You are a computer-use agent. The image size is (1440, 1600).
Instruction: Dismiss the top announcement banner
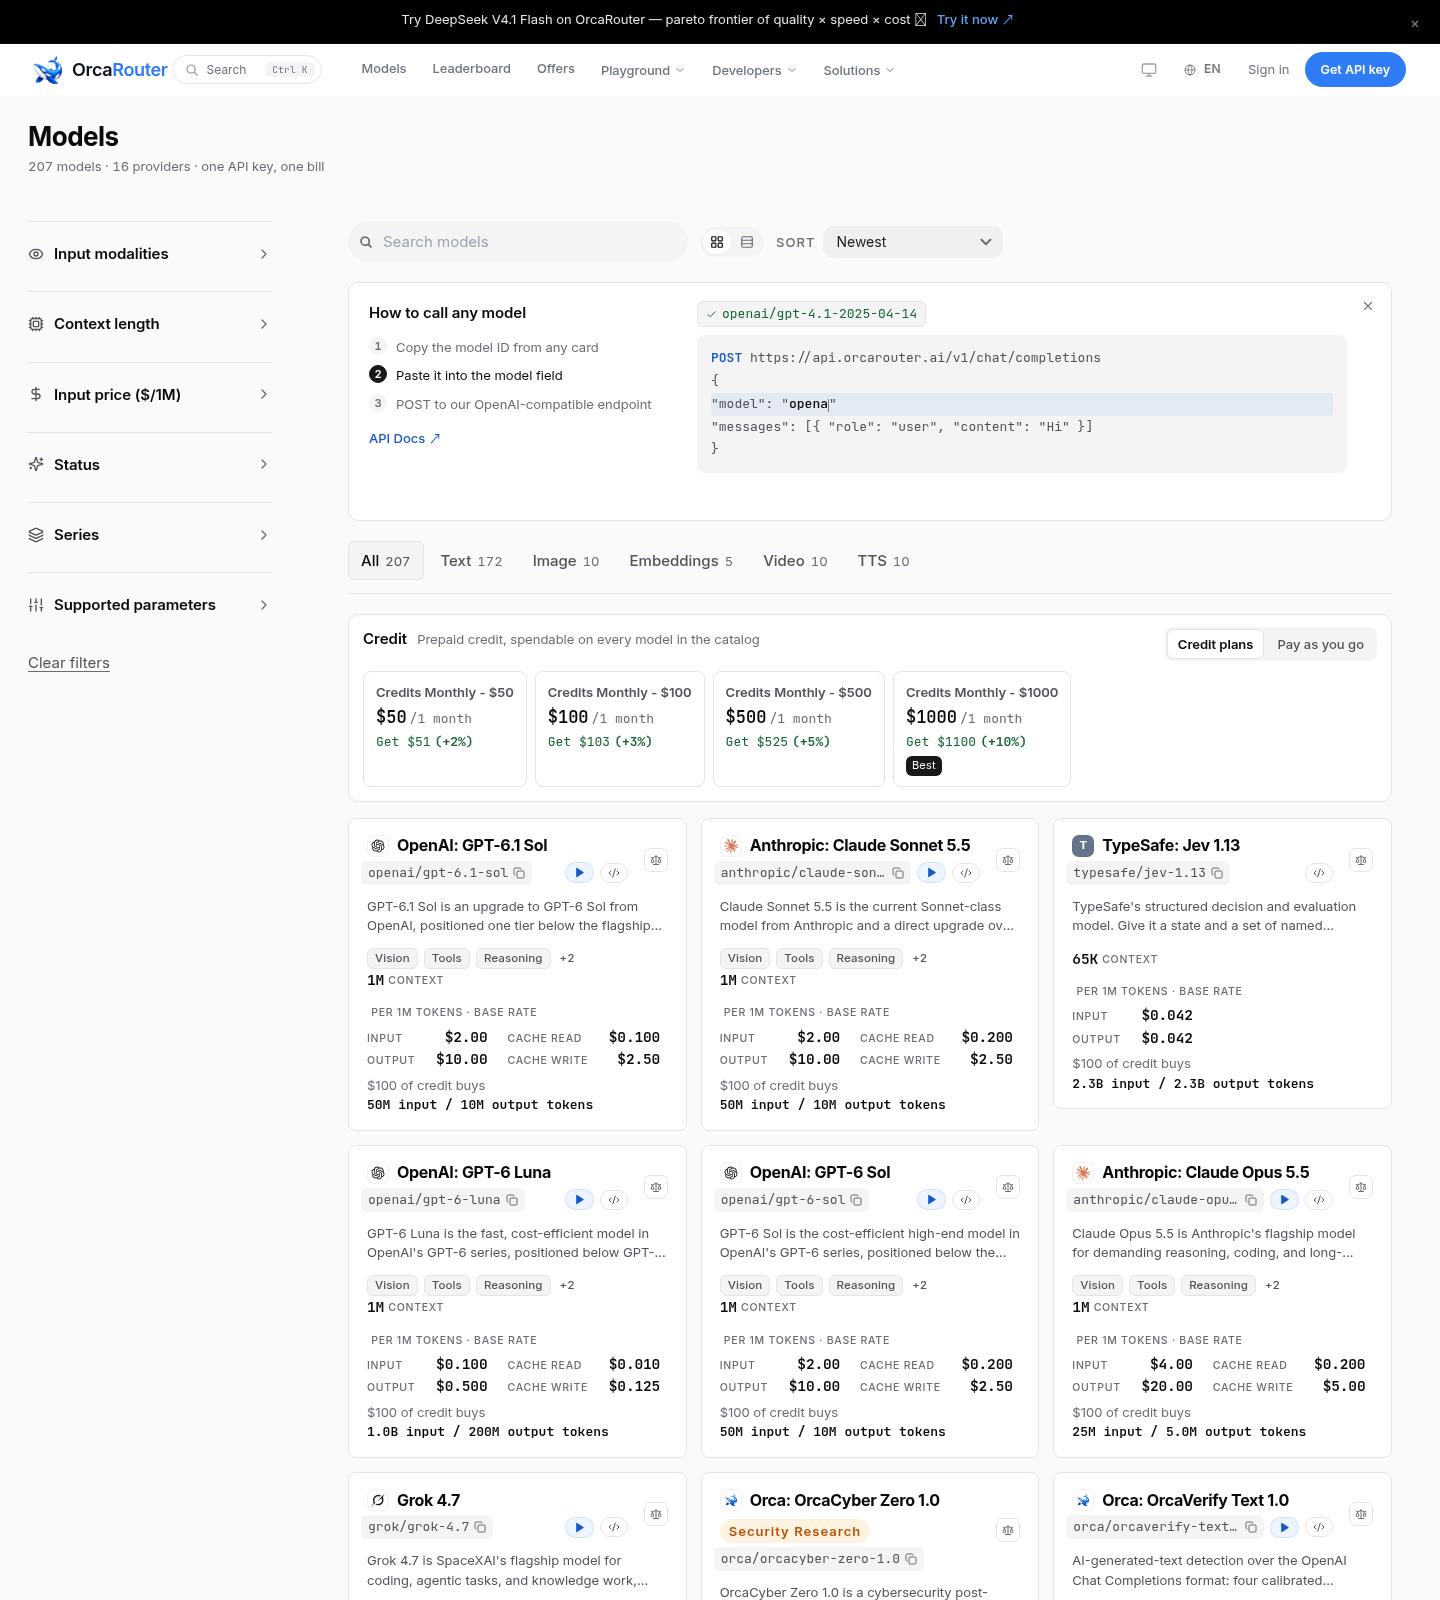click(1415, 24)
